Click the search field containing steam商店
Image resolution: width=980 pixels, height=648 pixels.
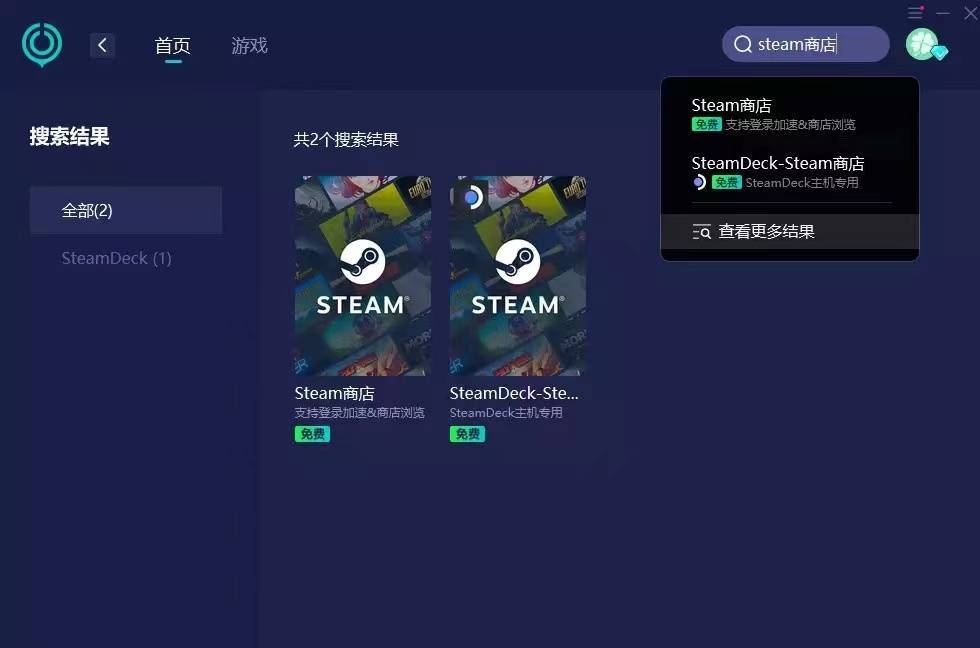tap(806, 44)
